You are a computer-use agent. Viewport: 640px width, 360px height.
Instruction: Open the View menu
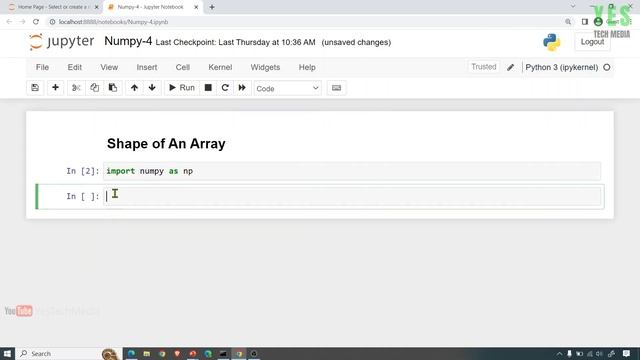(x=109, y=67)
